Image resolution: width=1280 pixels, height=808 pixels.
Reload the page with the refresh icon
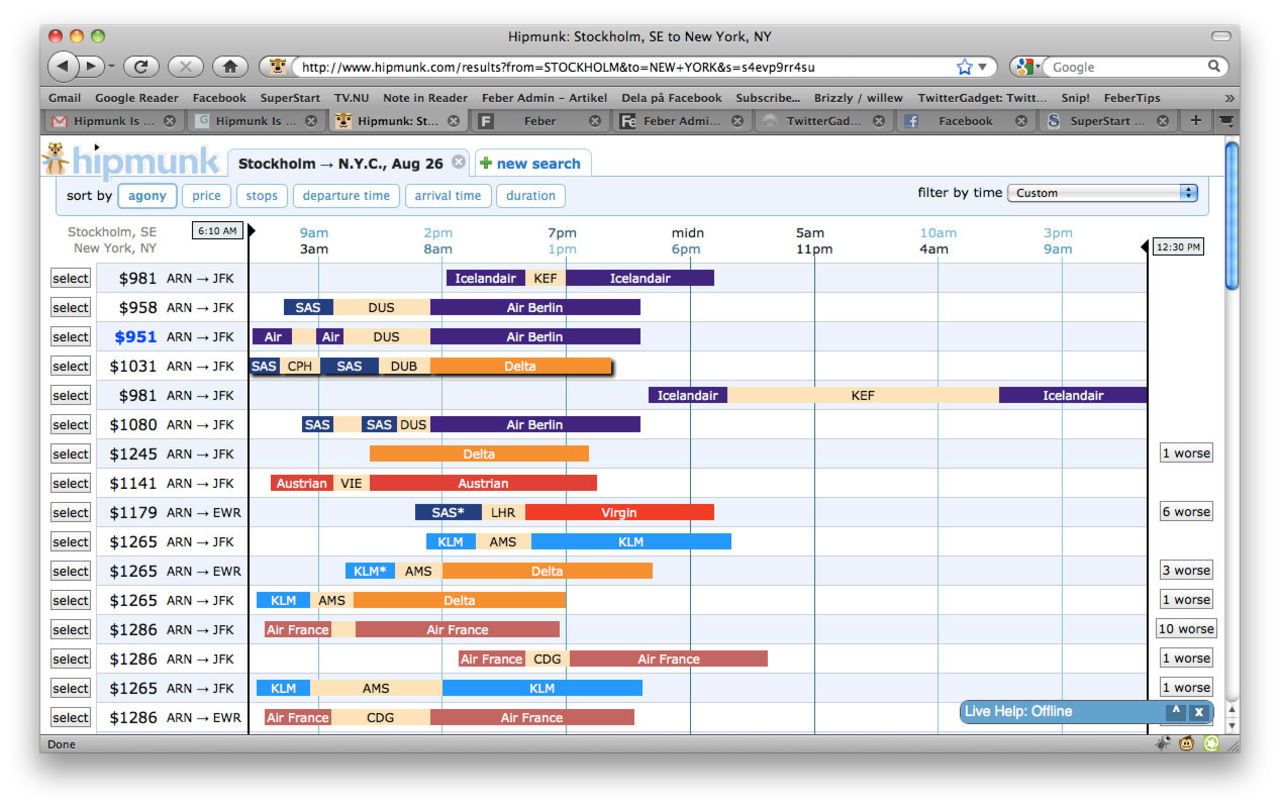click(x=141, y=67)
